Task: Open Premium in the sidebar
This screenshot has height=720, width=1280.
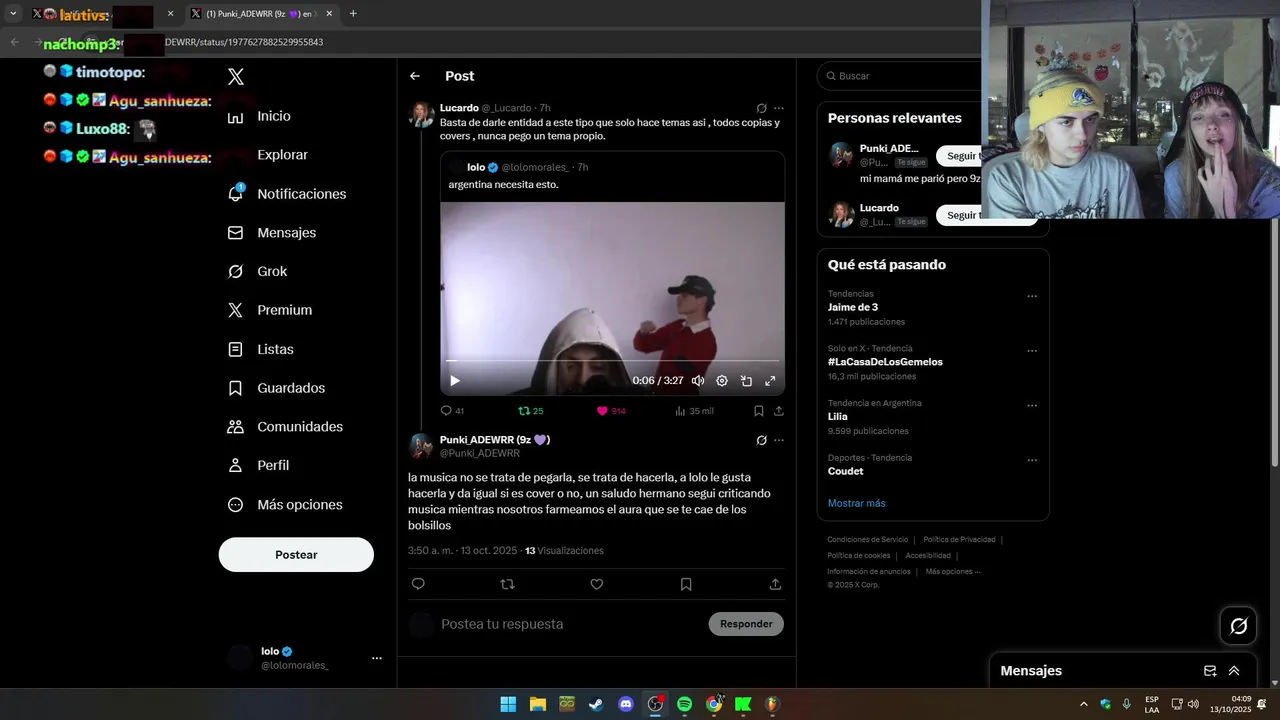Action: (270, 310)
